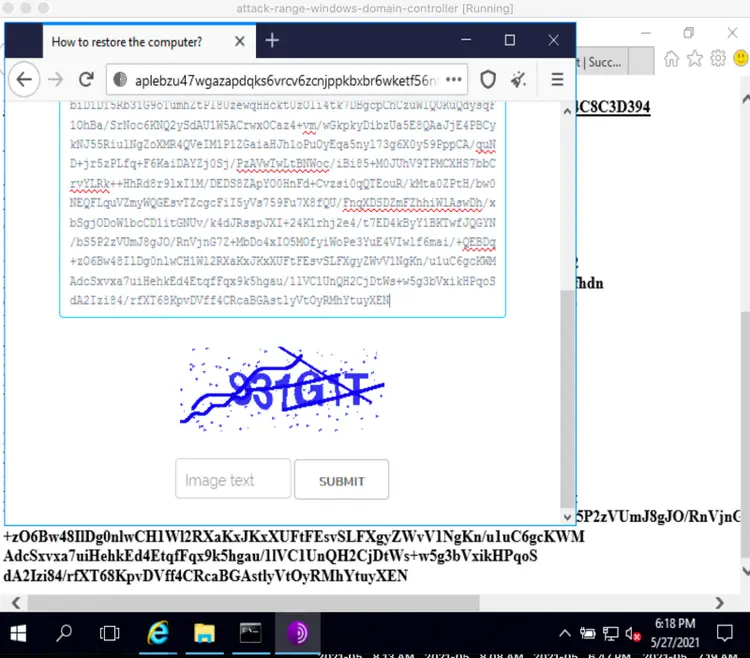
Task: Open Home icon in Internet Explorer window
Action: point(671,59)
